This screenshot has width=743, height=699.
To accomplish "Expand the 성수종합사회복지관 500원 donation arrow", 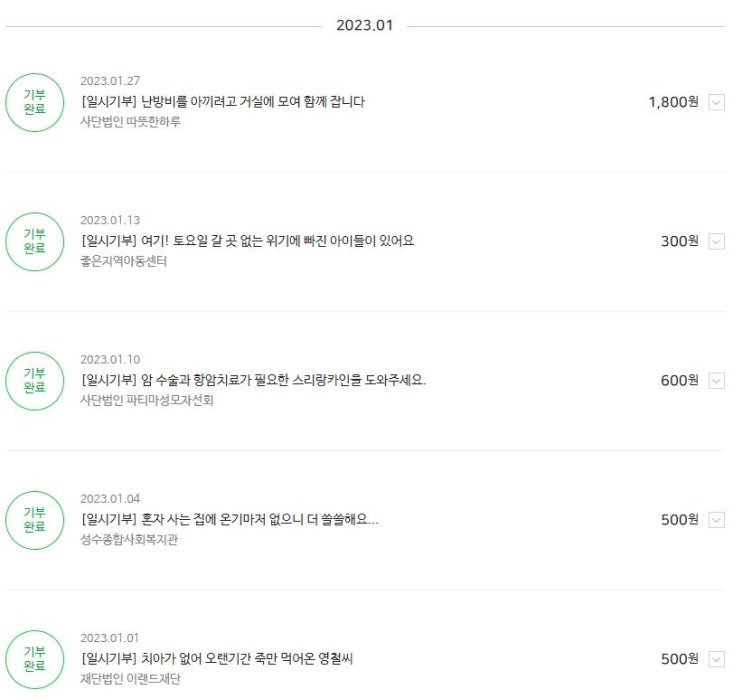I will tap(716, 520).
